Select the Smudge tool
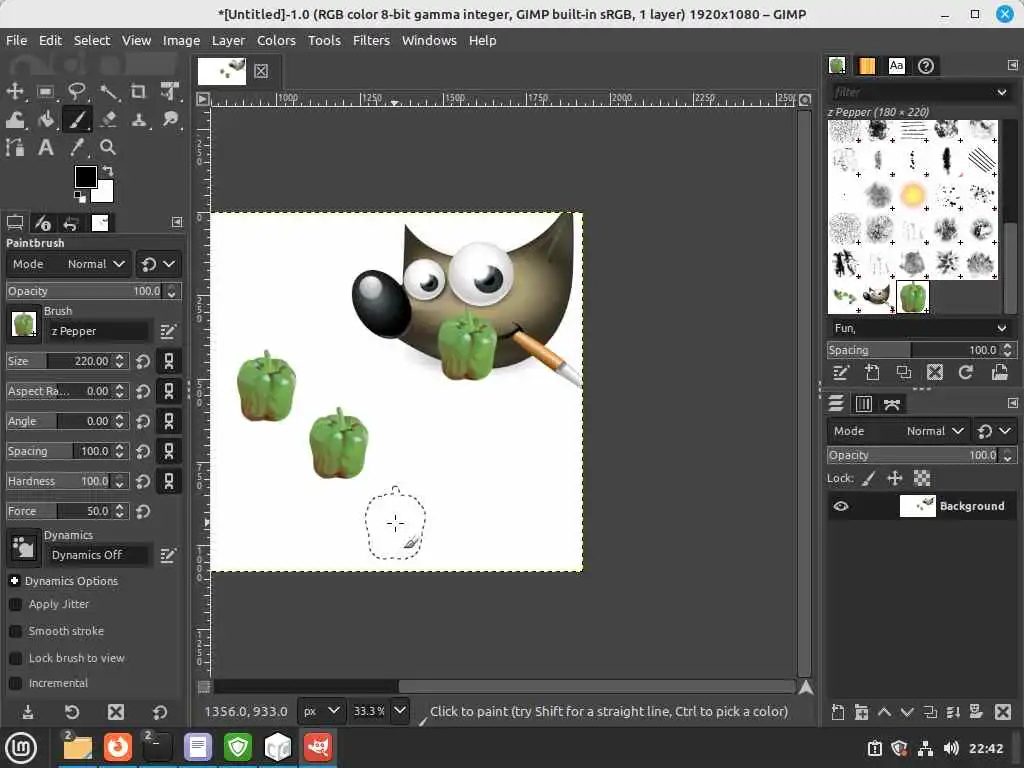Screen dimensions: 1024x768 pos(170,120)
